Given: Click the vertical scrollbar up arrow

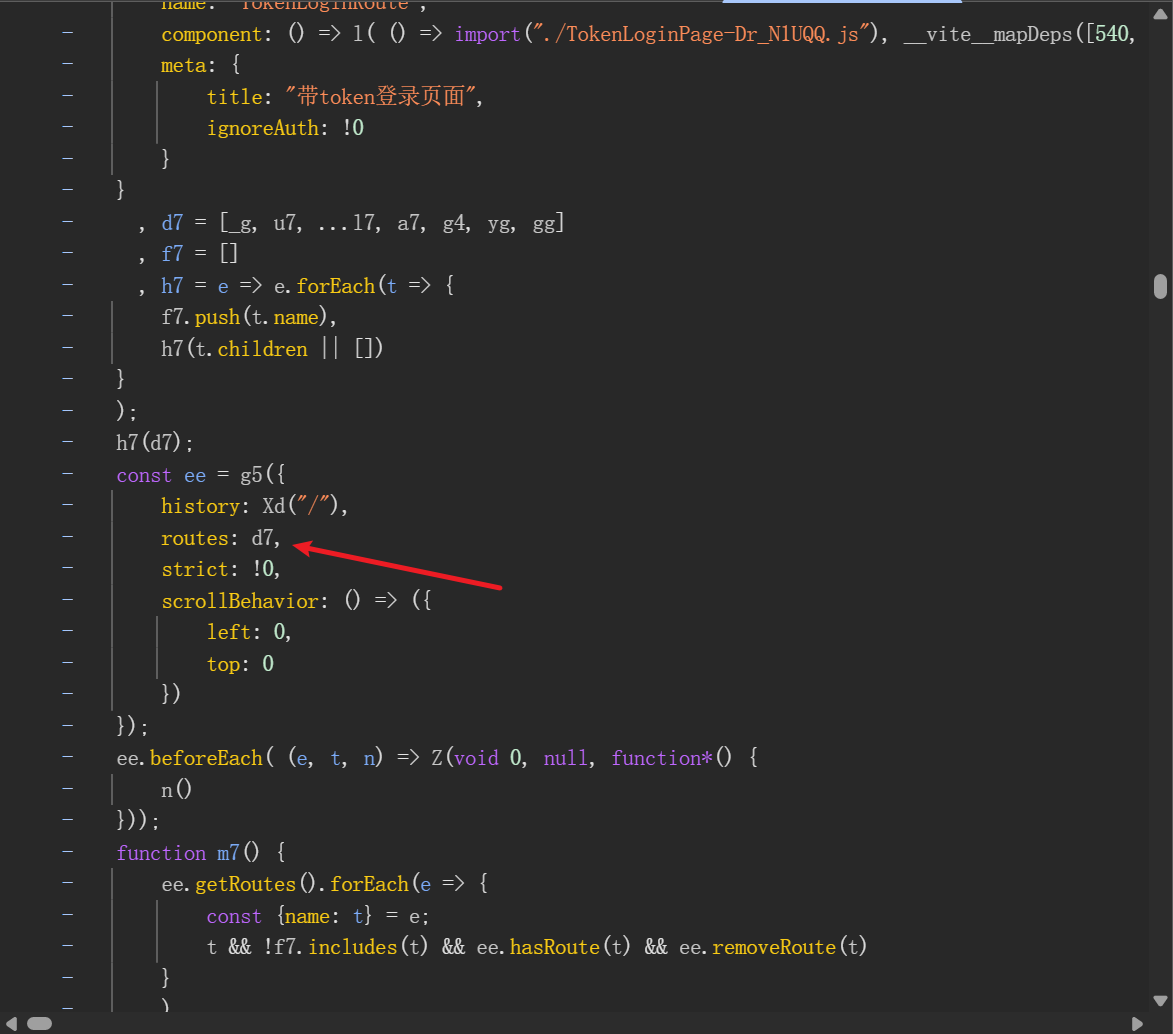Looking at the screenshot, I should point(1160,8).
